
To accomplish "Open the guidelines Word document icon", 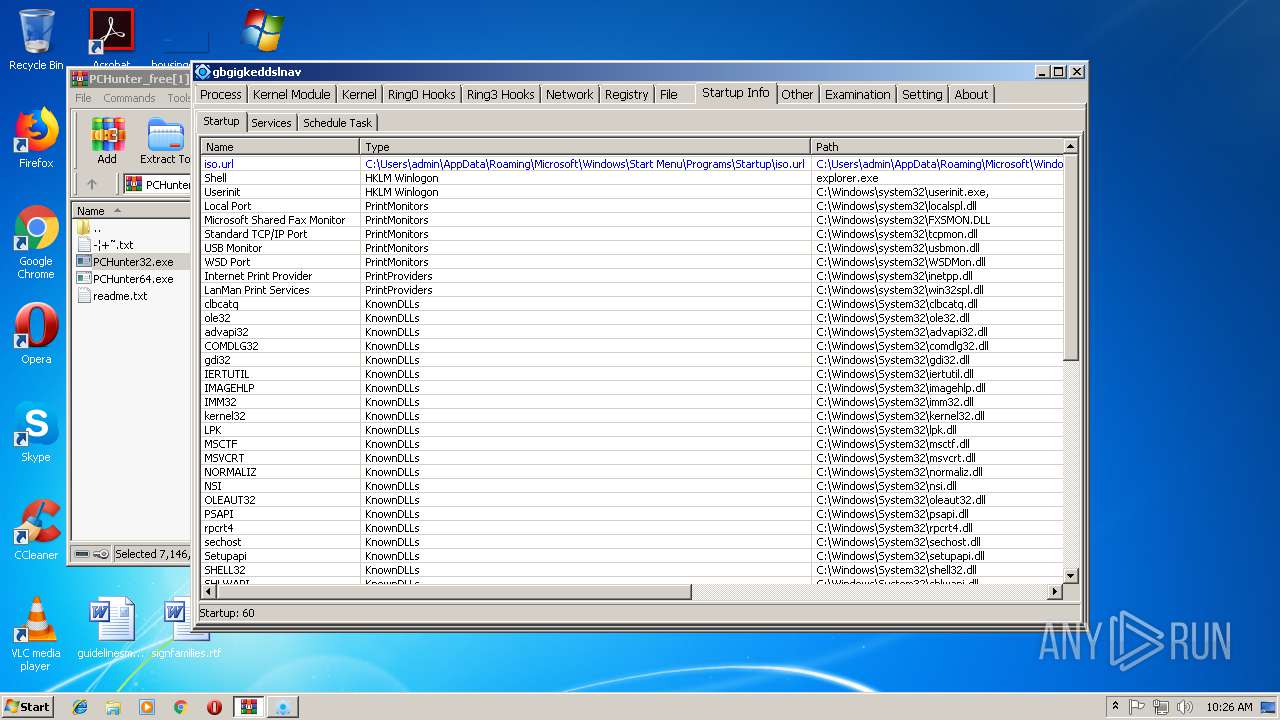I will (111, 628).
